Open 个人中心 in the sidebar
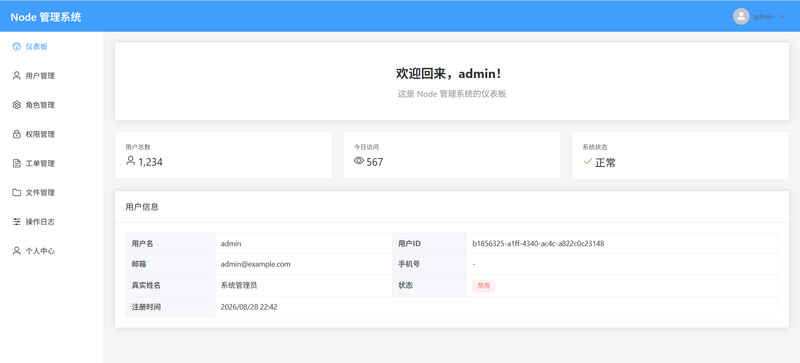Viewport: 800px width, 363px height. [x=52, y=251]
